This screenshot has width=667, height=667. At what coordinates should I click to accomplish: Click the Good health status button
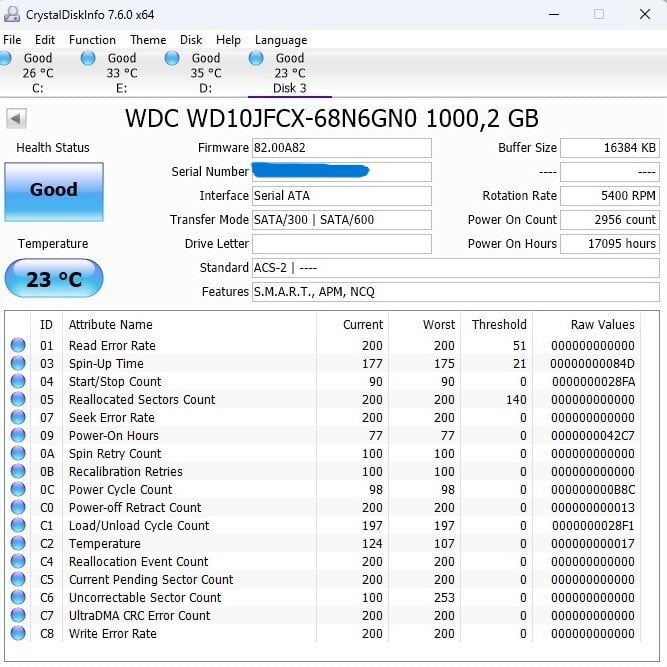[54, 191]
